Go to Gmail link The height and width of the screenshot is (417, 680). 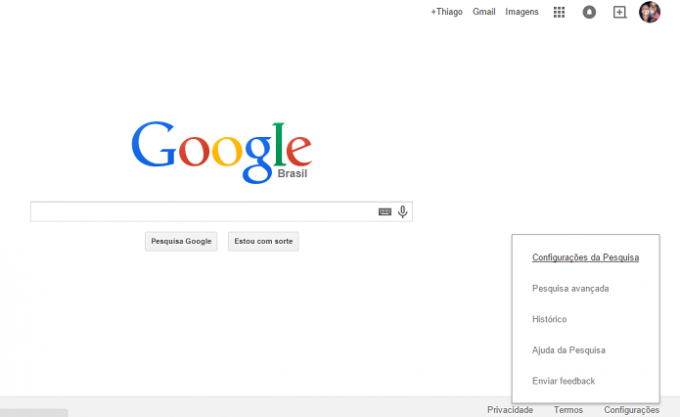tap(484, 12)
